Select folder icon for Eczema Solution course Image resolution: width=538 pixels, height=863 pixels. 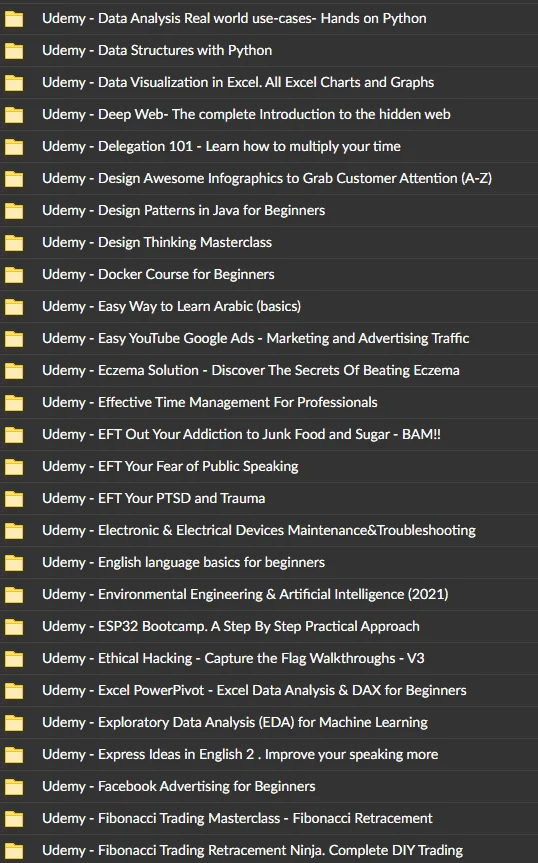click(14, 371)
